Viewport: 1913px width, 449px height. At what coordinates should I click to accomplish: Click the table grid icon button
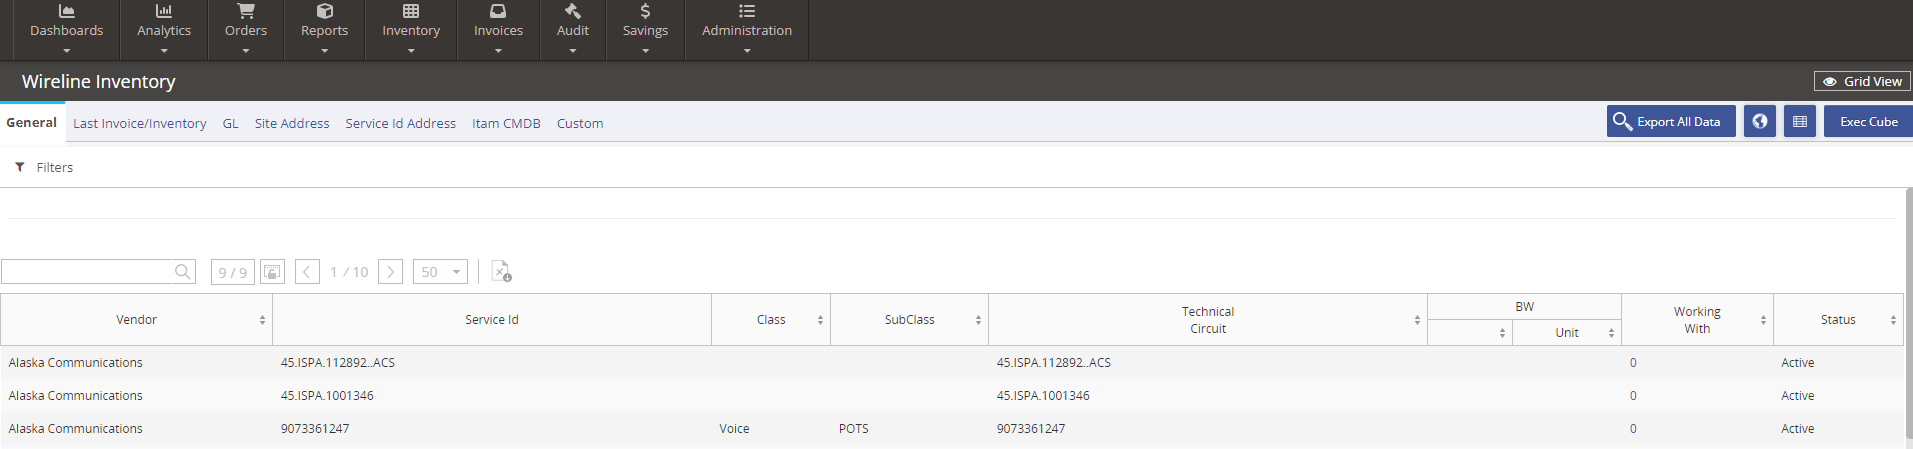pos(1800,121)
